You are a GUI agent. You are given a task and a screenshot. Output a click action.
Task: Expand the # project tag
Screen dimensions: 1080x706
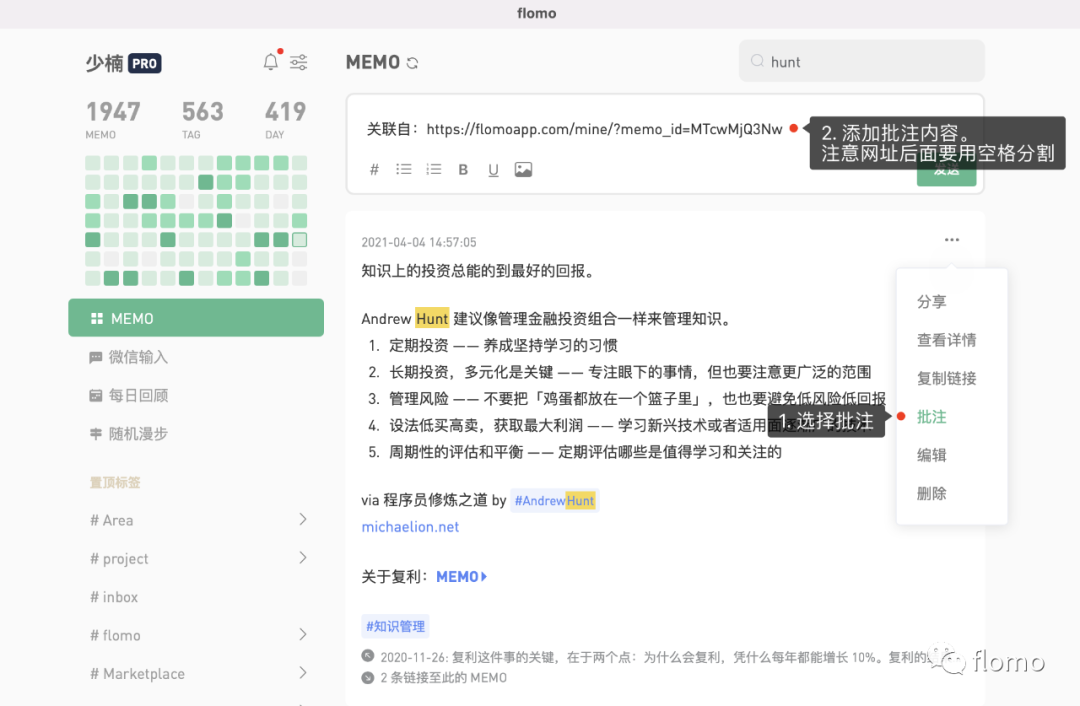click(x=303, y=558)
